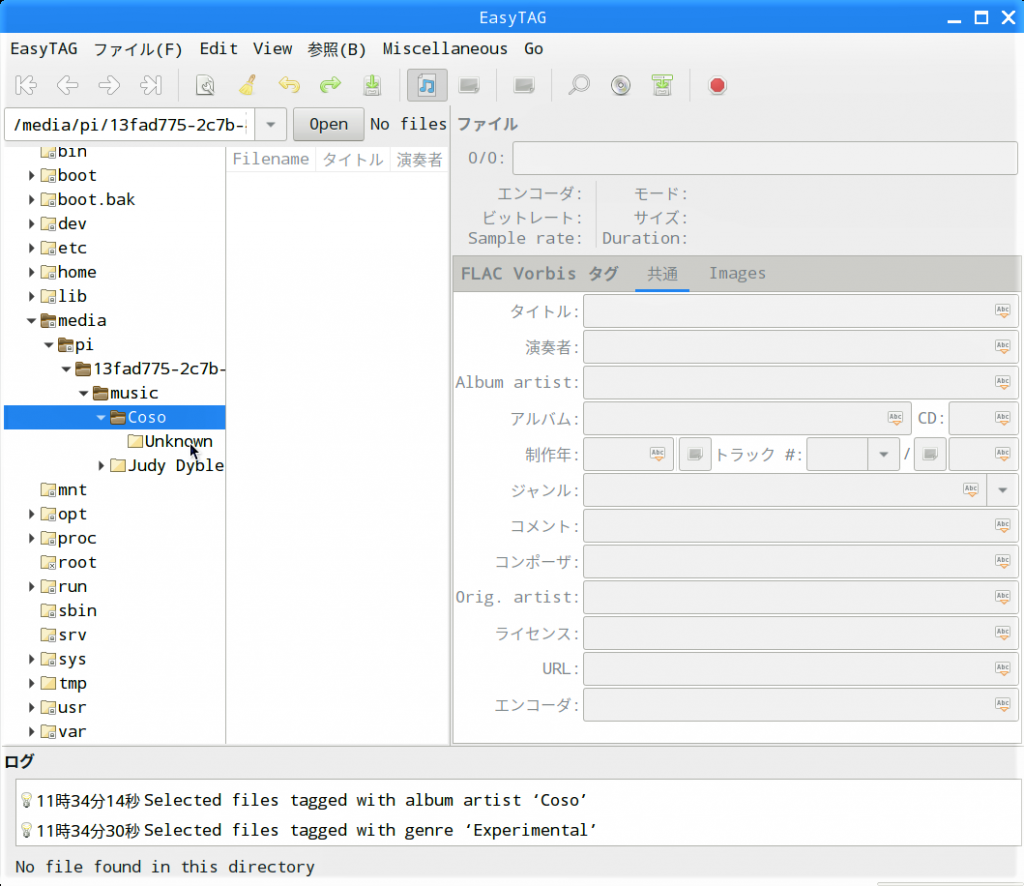Open the genre dropdown arrow

[x=1002, y=490]
